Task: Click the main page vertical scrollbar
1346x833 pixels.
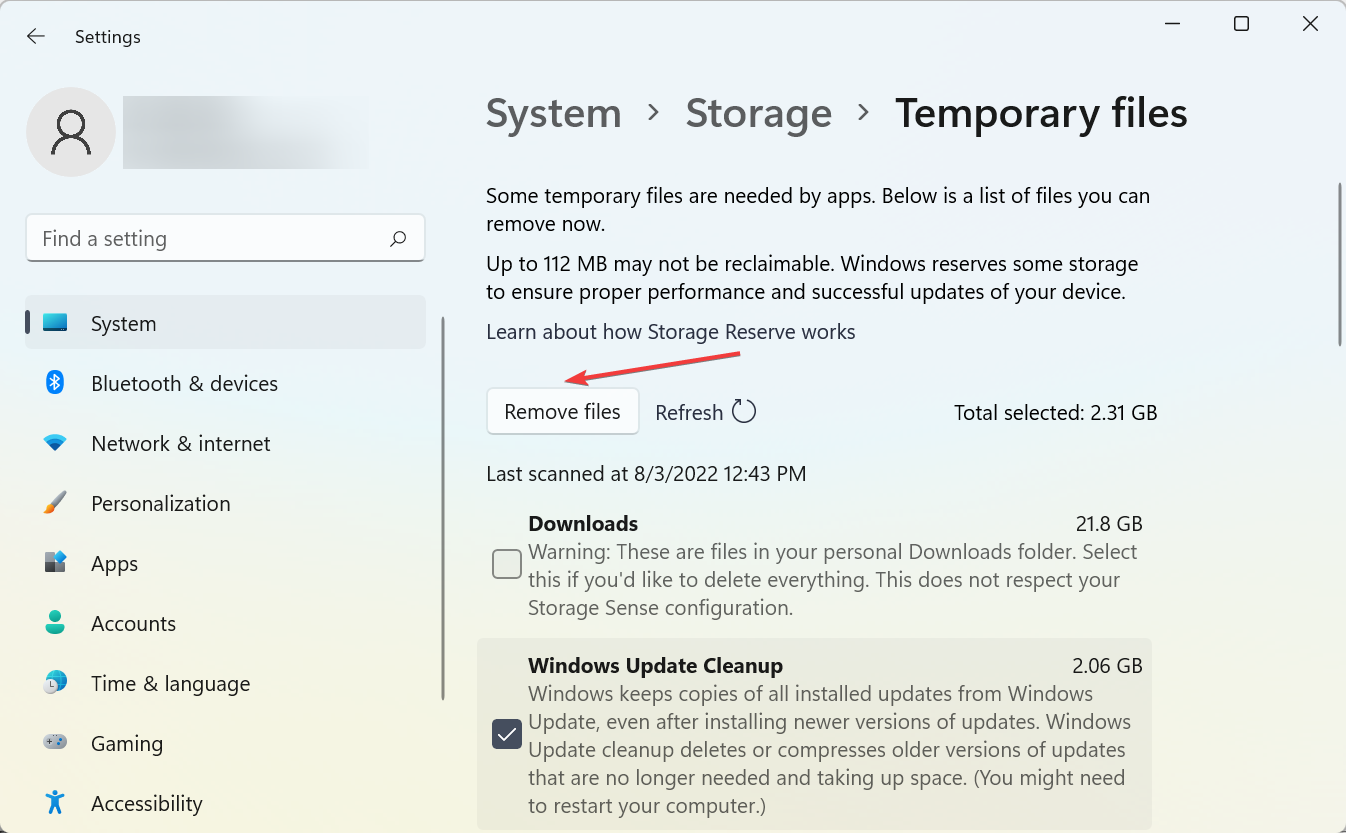Action: pyautogui.click(x=1339, y=265)
